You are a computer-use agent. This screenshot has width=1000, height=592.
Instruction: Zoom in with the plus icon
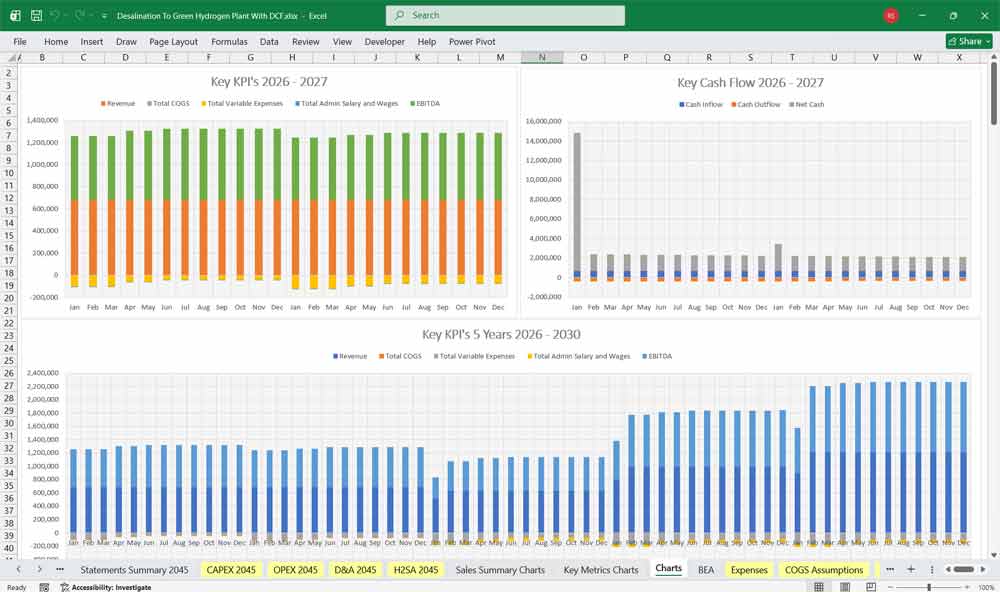pyautogui.click(x=966, y=587)
